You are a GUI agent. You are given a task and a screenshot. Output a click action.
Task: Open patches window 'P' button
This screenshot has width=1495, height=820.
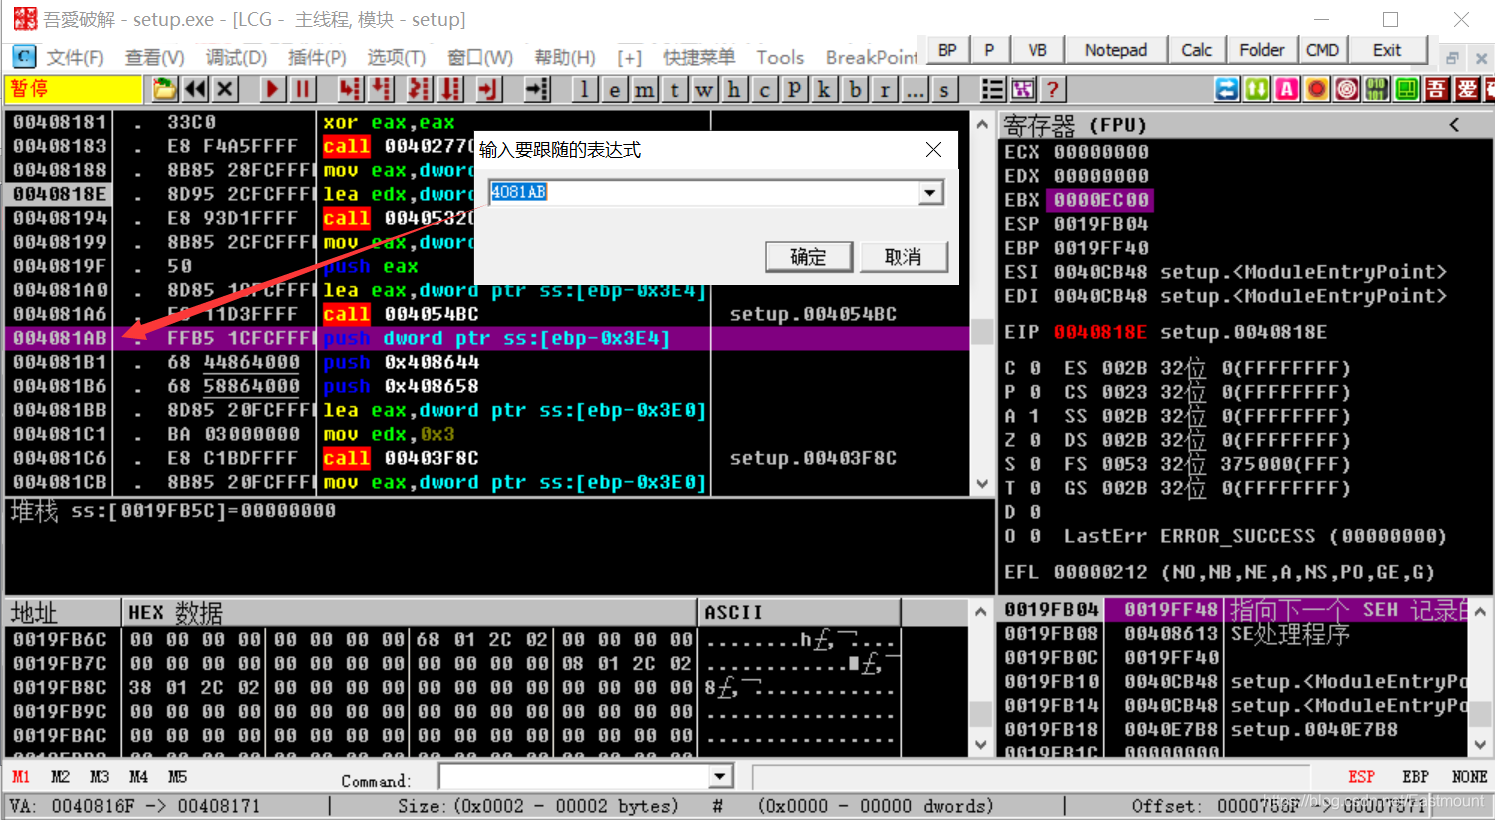pyautogui.click(x=795, y=90)
